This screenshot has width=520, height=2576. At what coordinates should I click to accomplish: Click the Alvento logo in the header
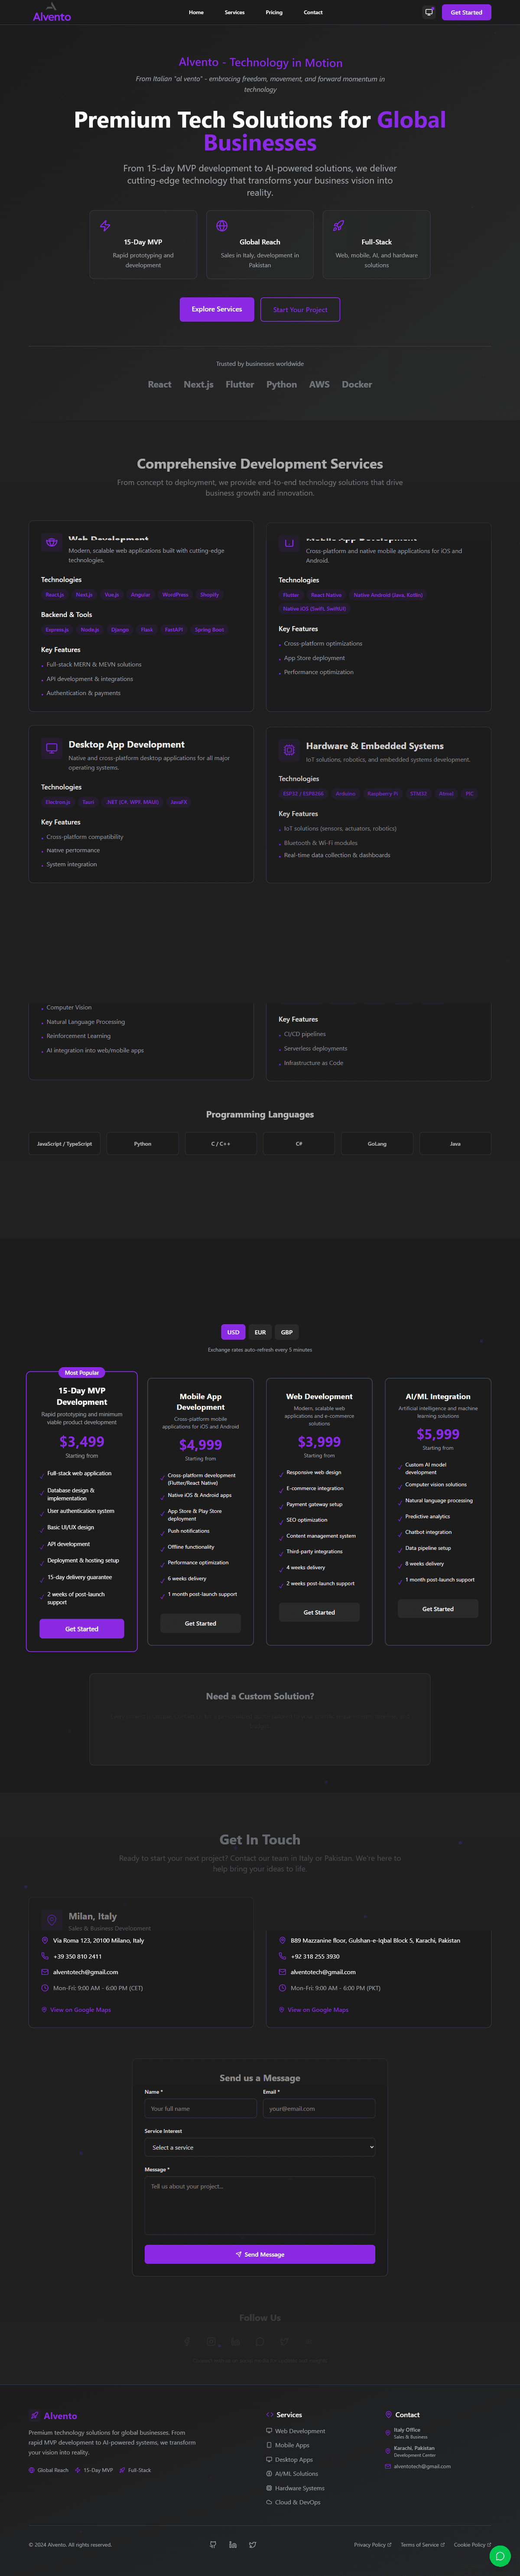pyautogui.click(x=52, y=16)
